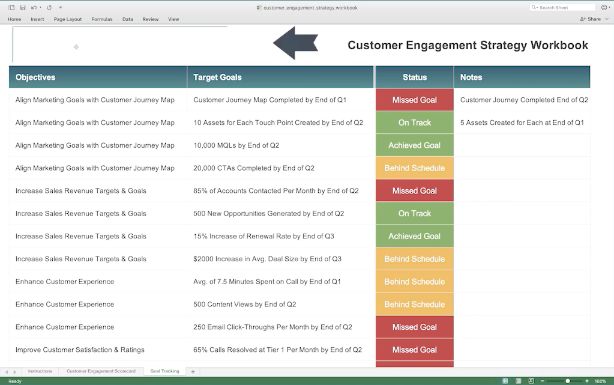Select Missed Goal status for 85% of Accounts row
The width and height of the screenshot is (614, 385).
[415, 191]
